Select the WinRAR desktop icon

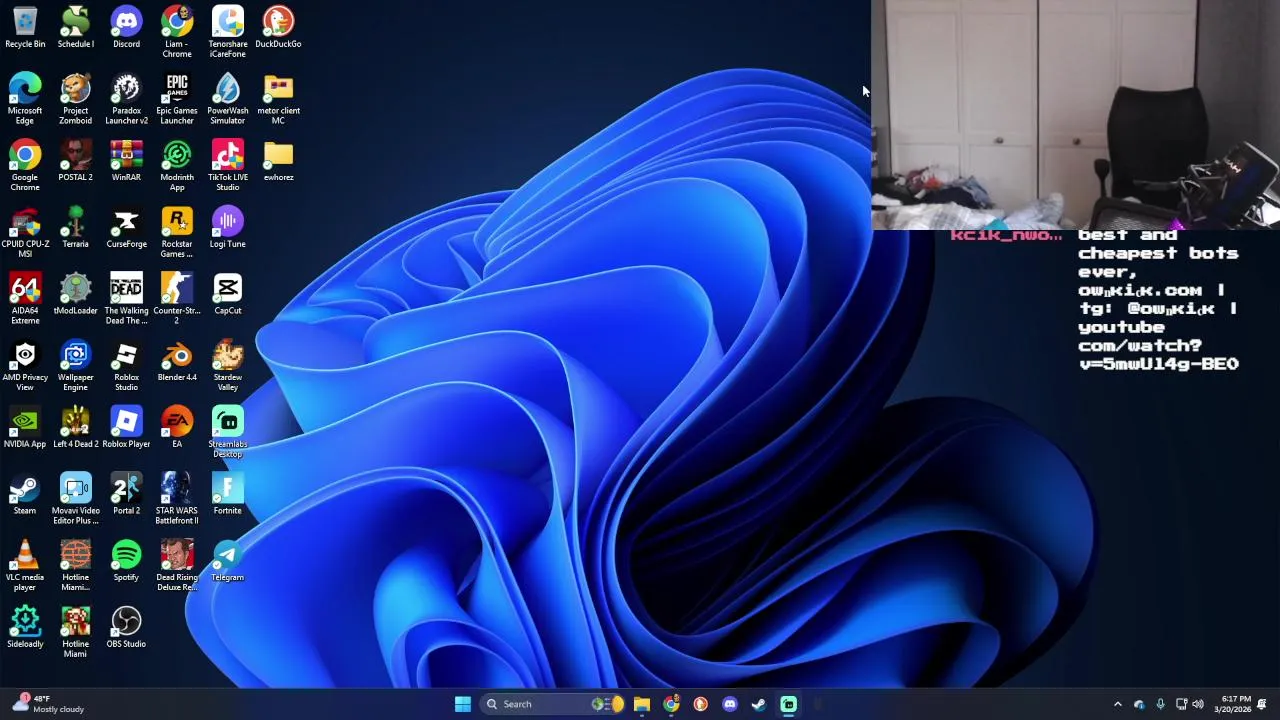click(x=126, y=161)
